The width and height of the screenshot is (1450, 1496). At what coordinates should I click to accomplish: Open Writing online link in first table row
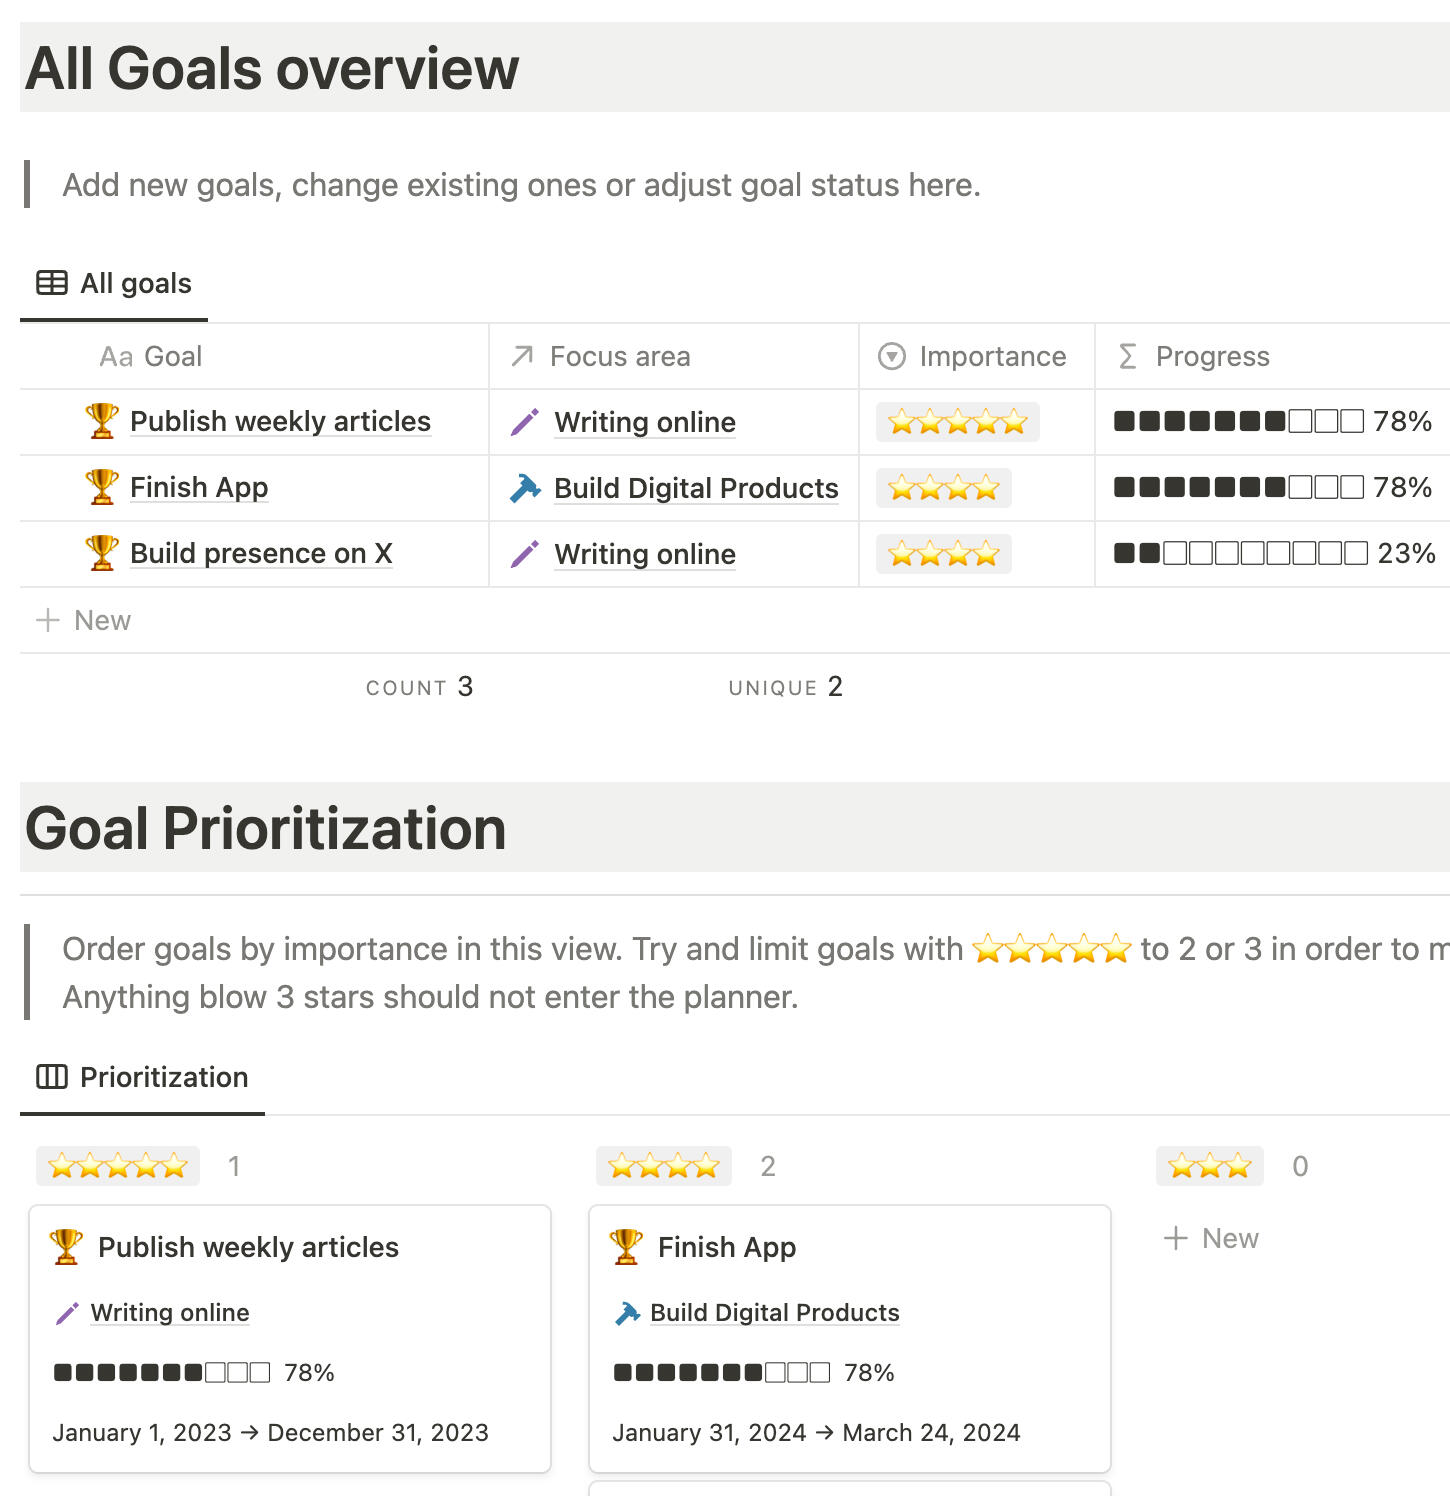[645, 422]
